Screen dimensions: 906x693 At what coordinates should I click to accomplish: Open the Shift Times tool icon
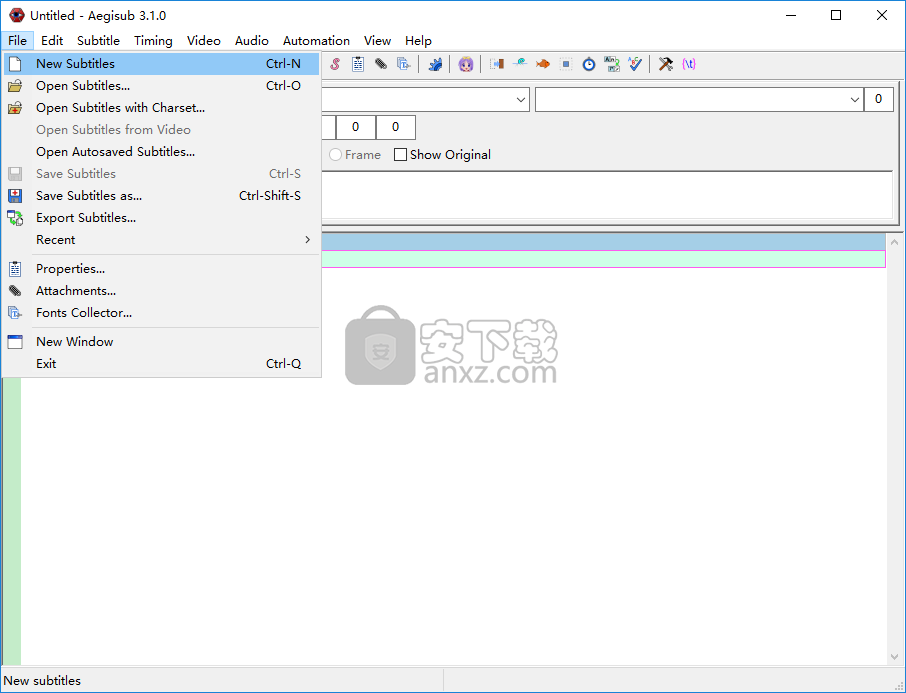point(497,64)
